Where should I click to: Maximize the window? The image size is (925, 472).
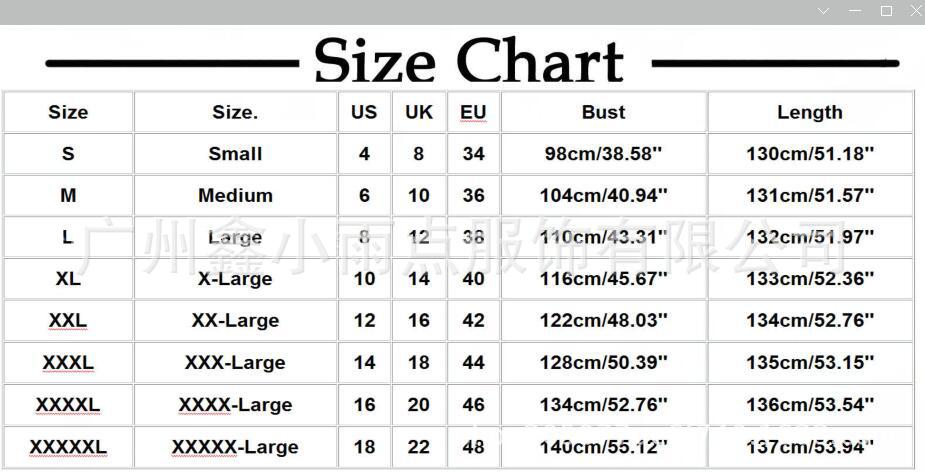click(886, 11)
